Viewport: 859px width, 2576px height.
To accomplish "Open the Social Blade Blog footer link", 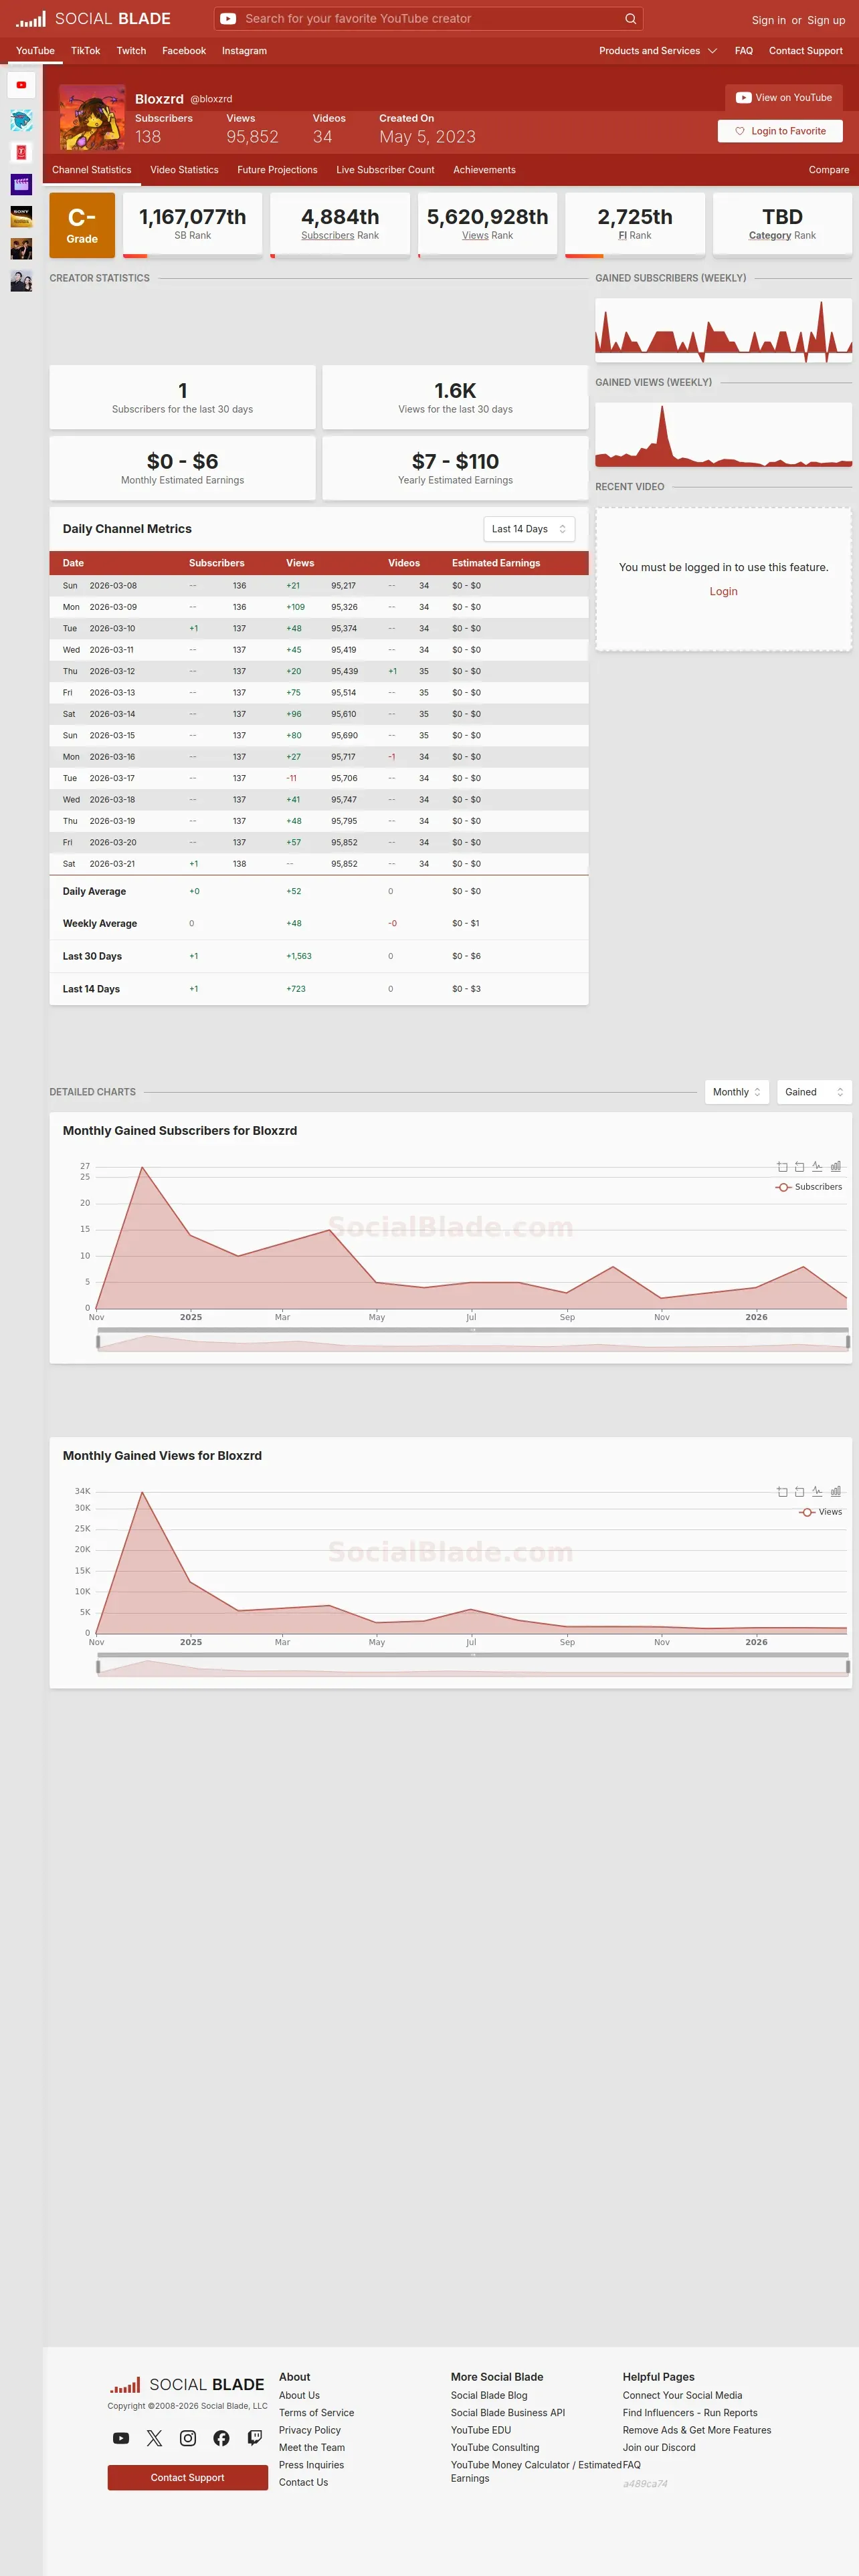I will (x=489, y=2395).
